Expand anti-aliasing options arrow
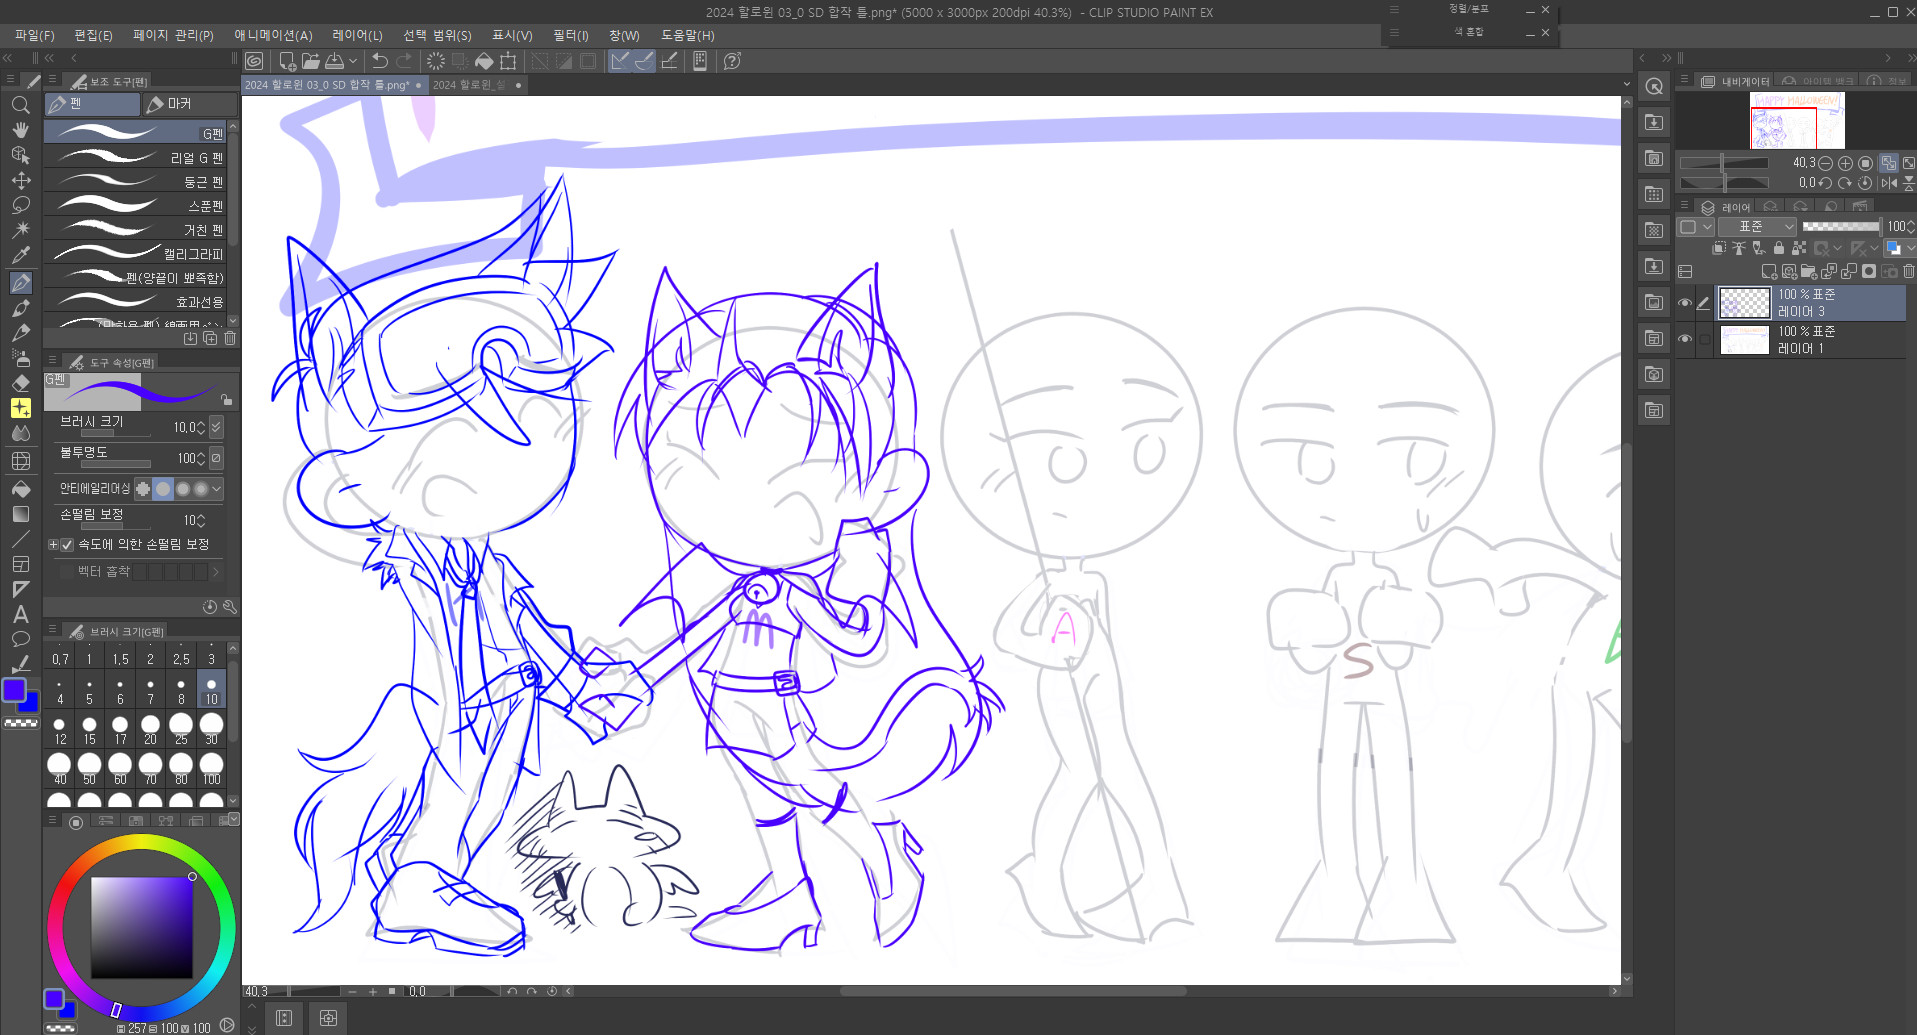Screen dimensions: 1917x1035 point(217,489)
